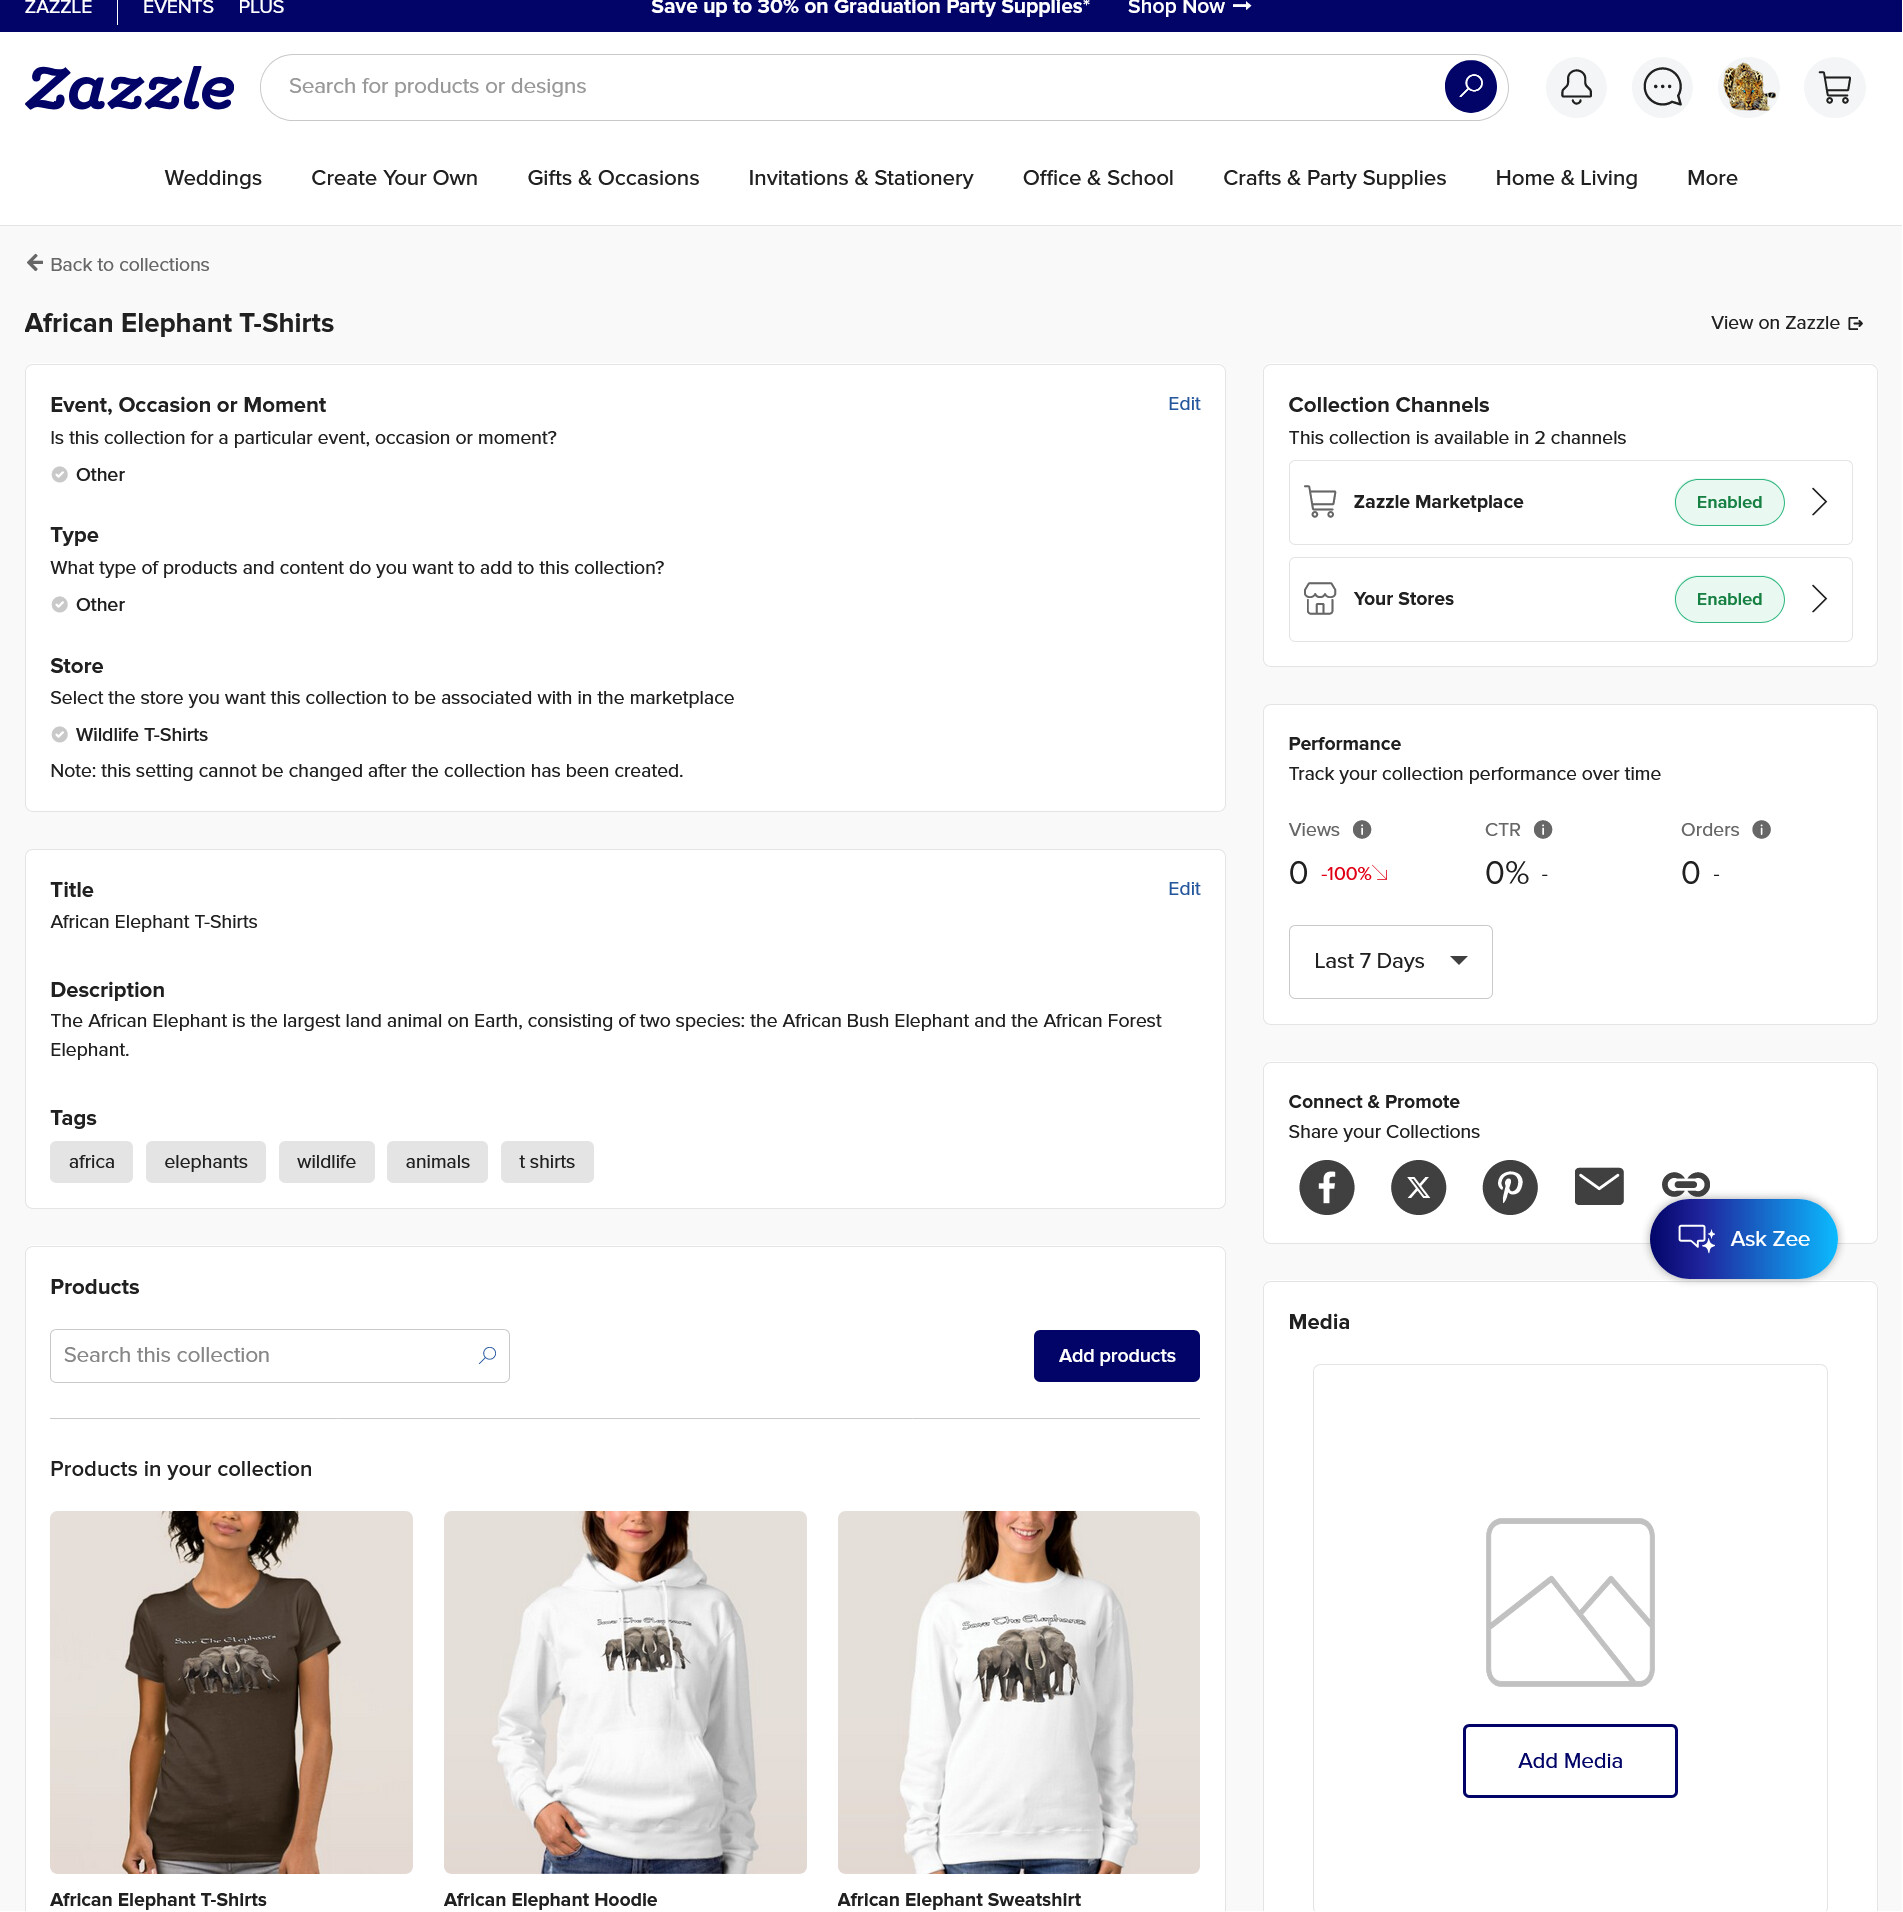The width and height of the screenshot is (1903, 1912).
Task: Open the chat messages icon
Action: click(1662, 88)
